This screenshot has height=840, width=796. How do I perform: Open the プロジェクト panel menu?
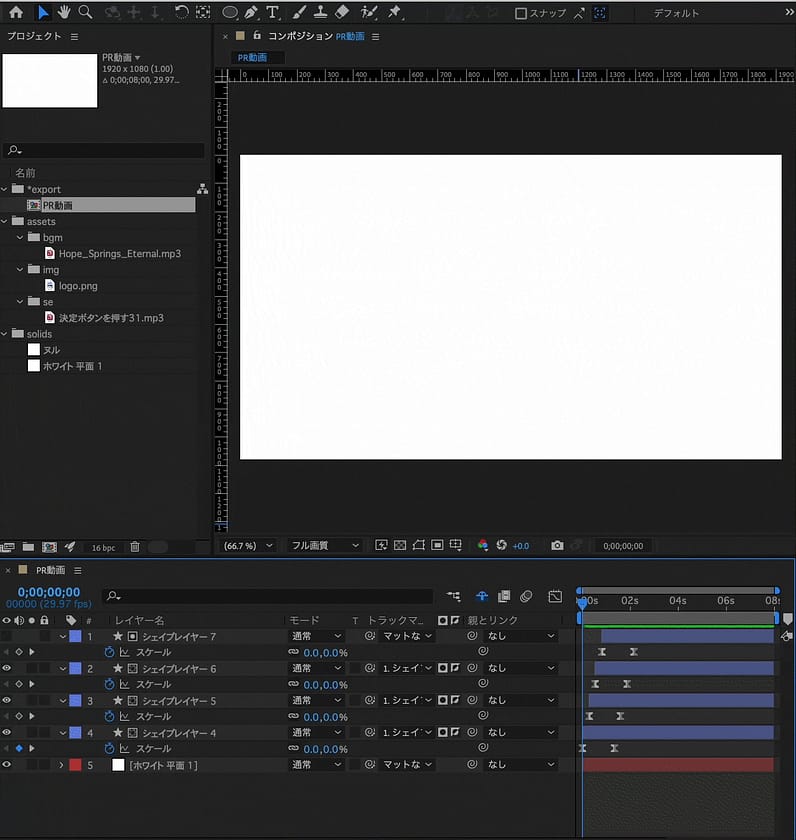tap(74, 36)
